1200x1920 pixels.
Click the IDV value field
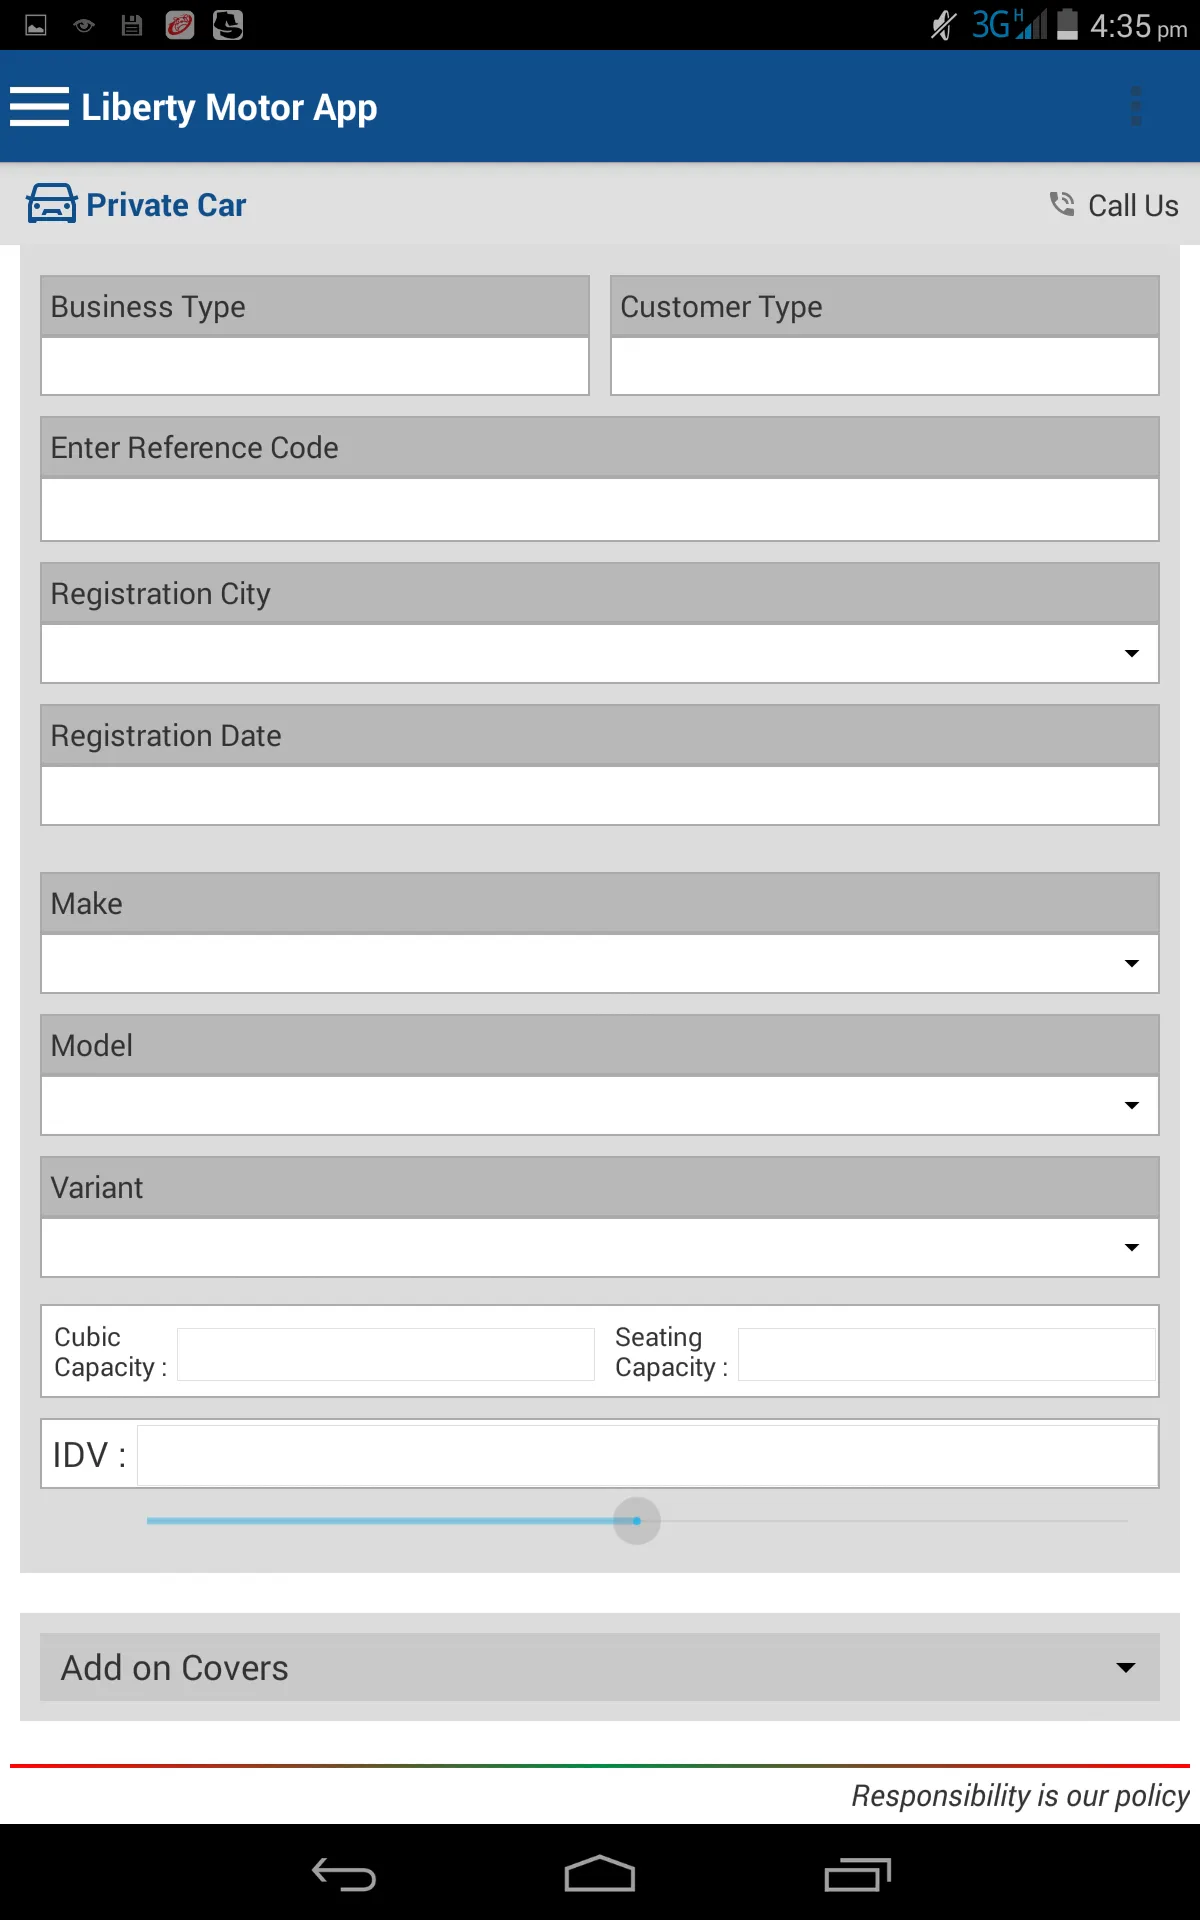tap(648, 1455)
